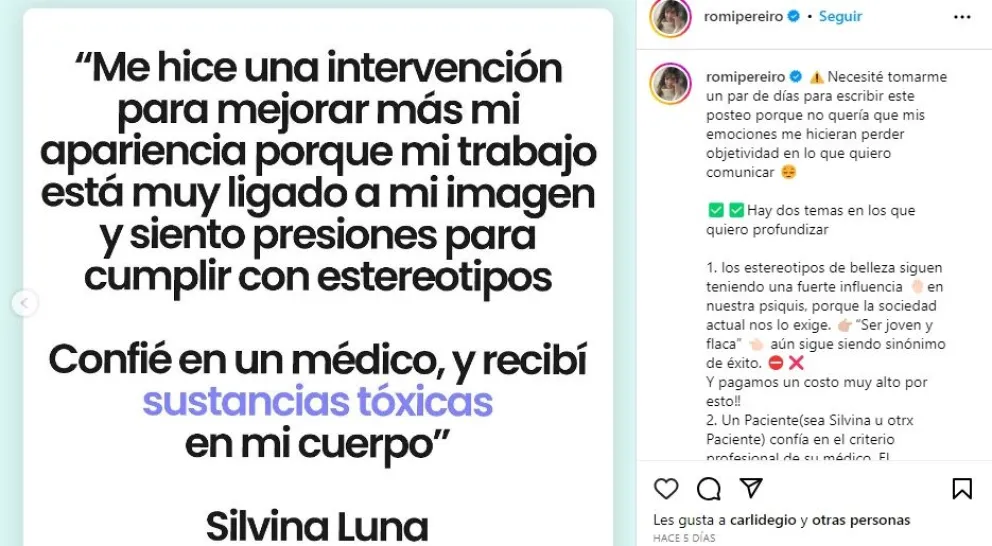The image size is (992, 546).
Task: Click the HACE 5 DÍAS timestamp
Action: (684, 538)
